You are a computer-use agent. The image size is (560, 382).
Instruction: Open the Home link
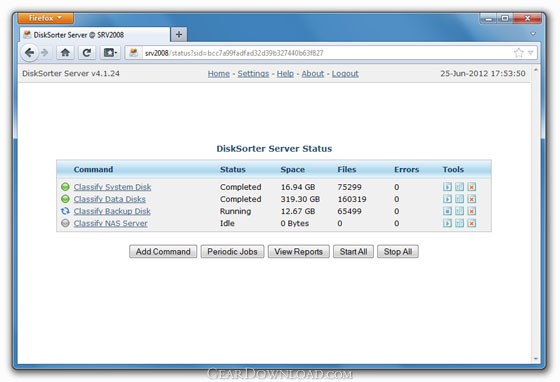point(219,74)
